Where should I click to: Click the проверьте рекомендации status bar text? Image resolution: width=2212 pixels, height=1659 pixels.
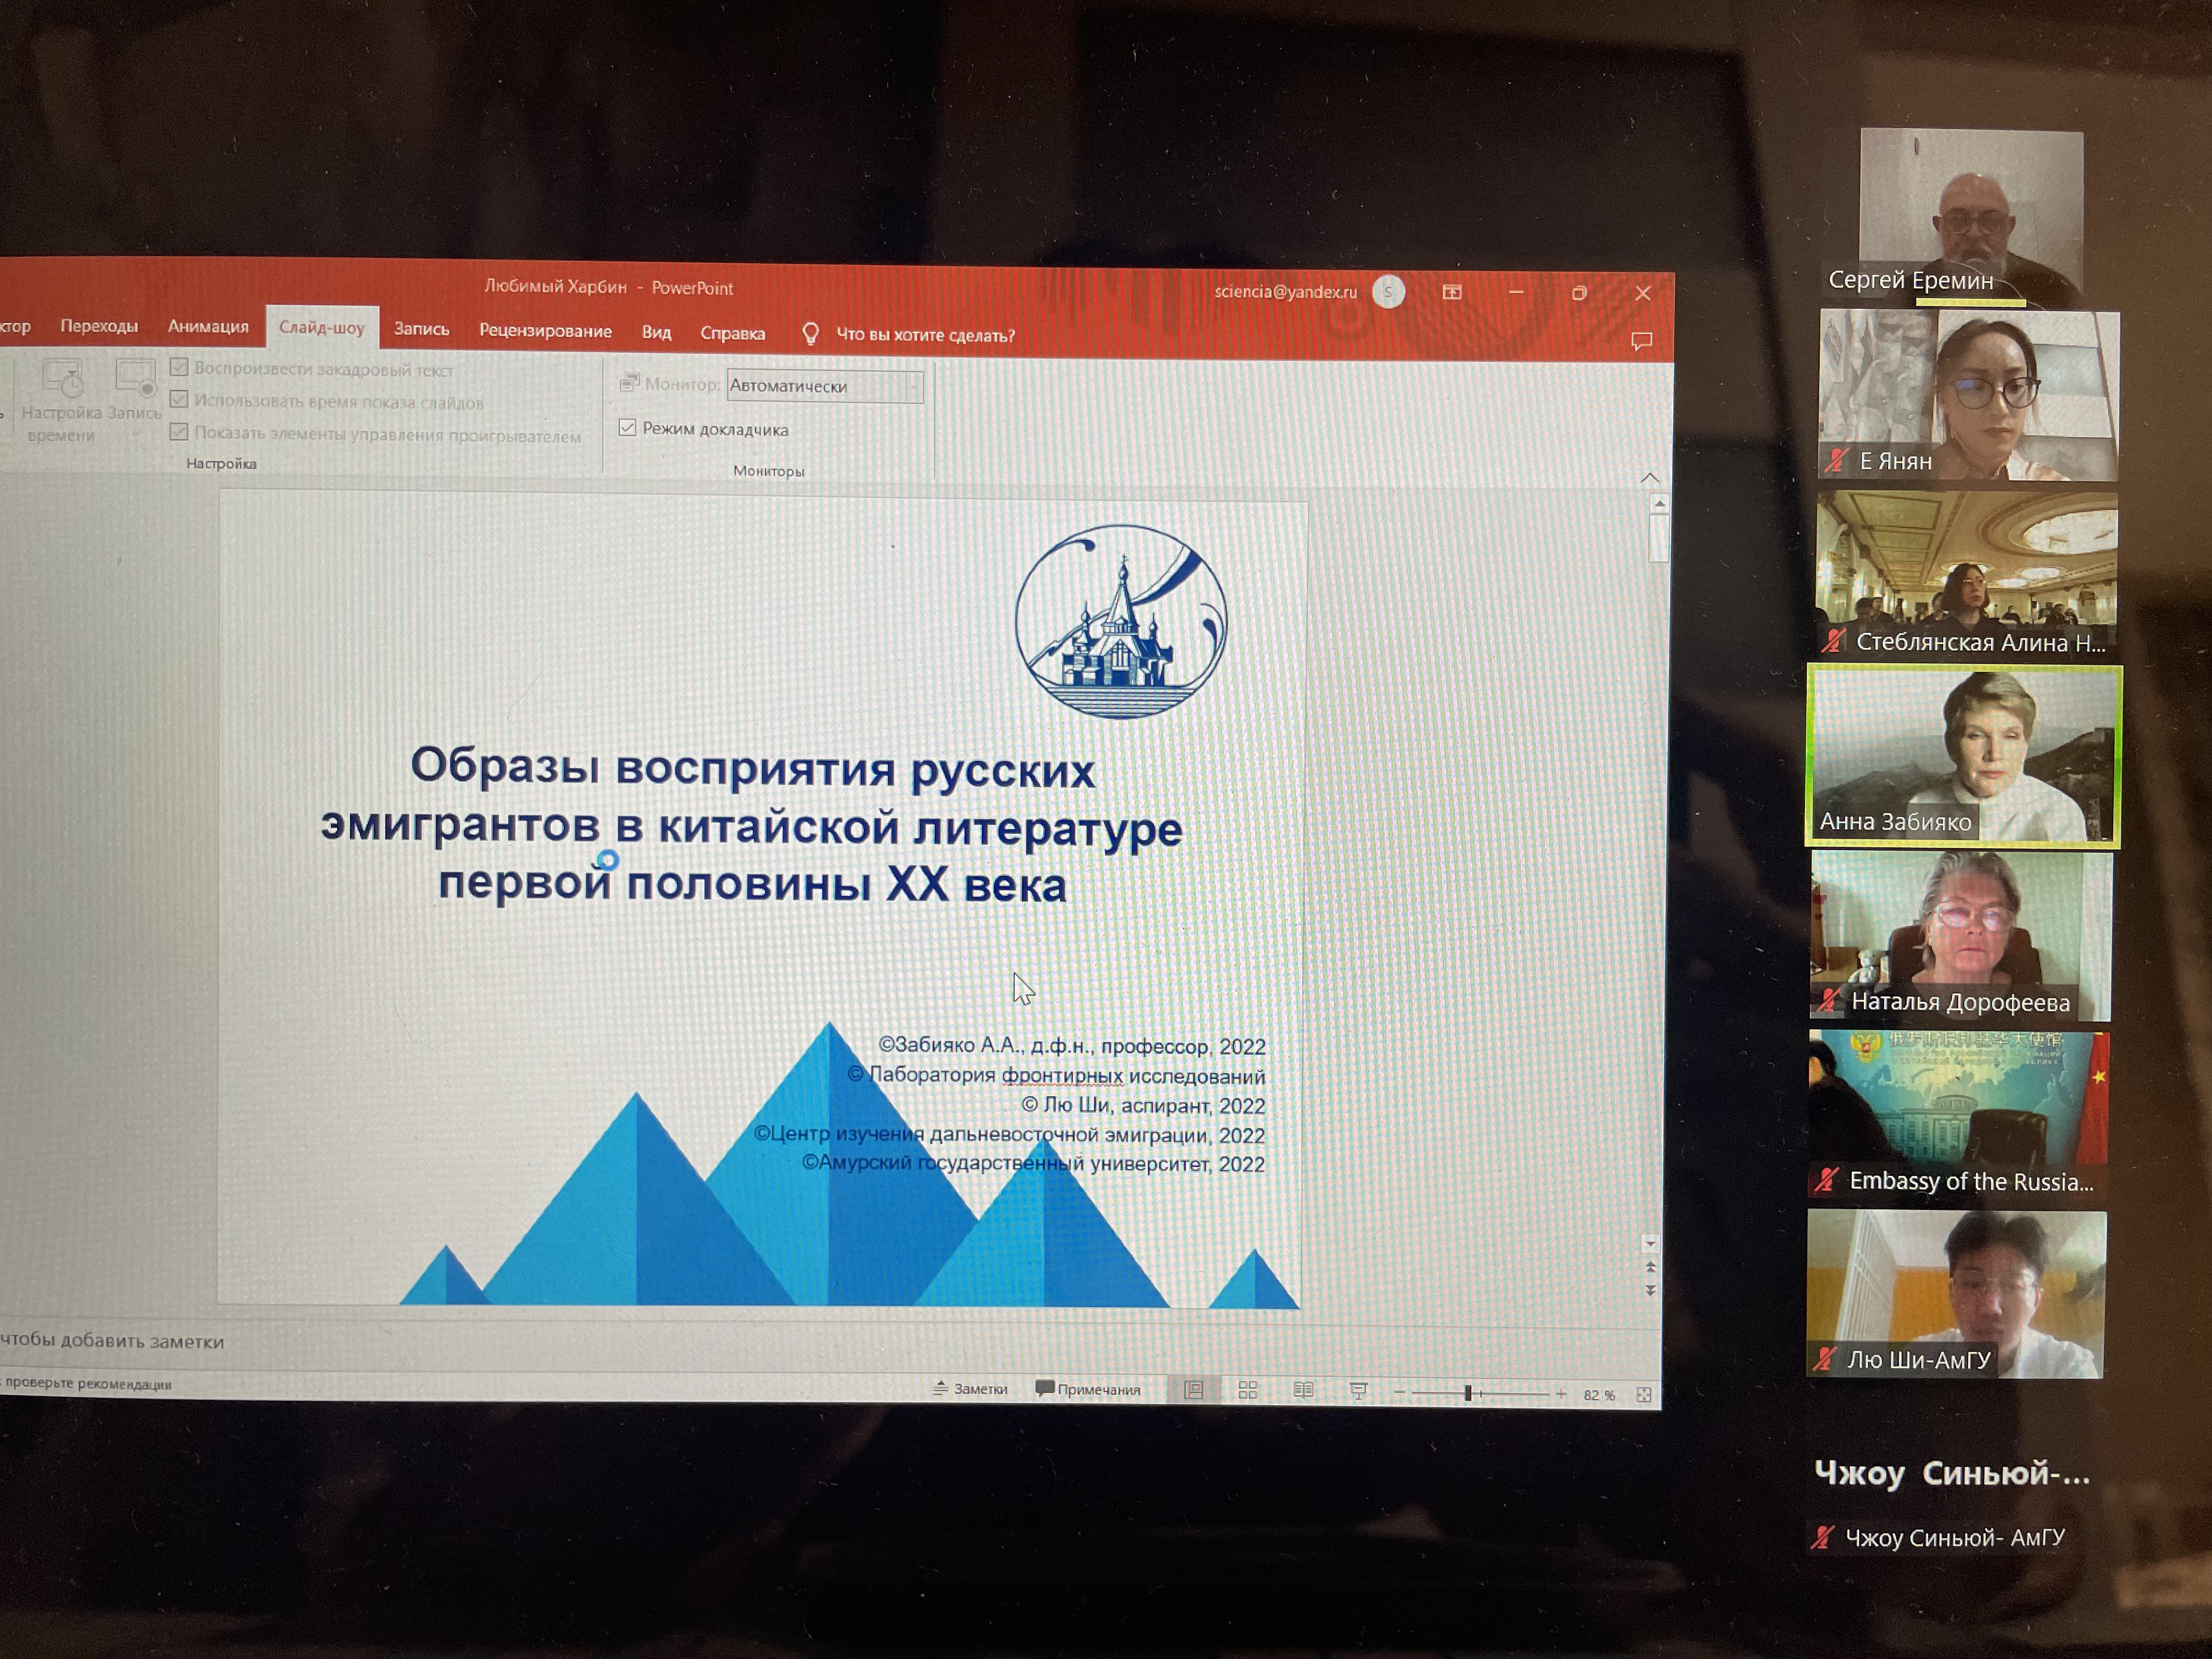[88, 1384]
